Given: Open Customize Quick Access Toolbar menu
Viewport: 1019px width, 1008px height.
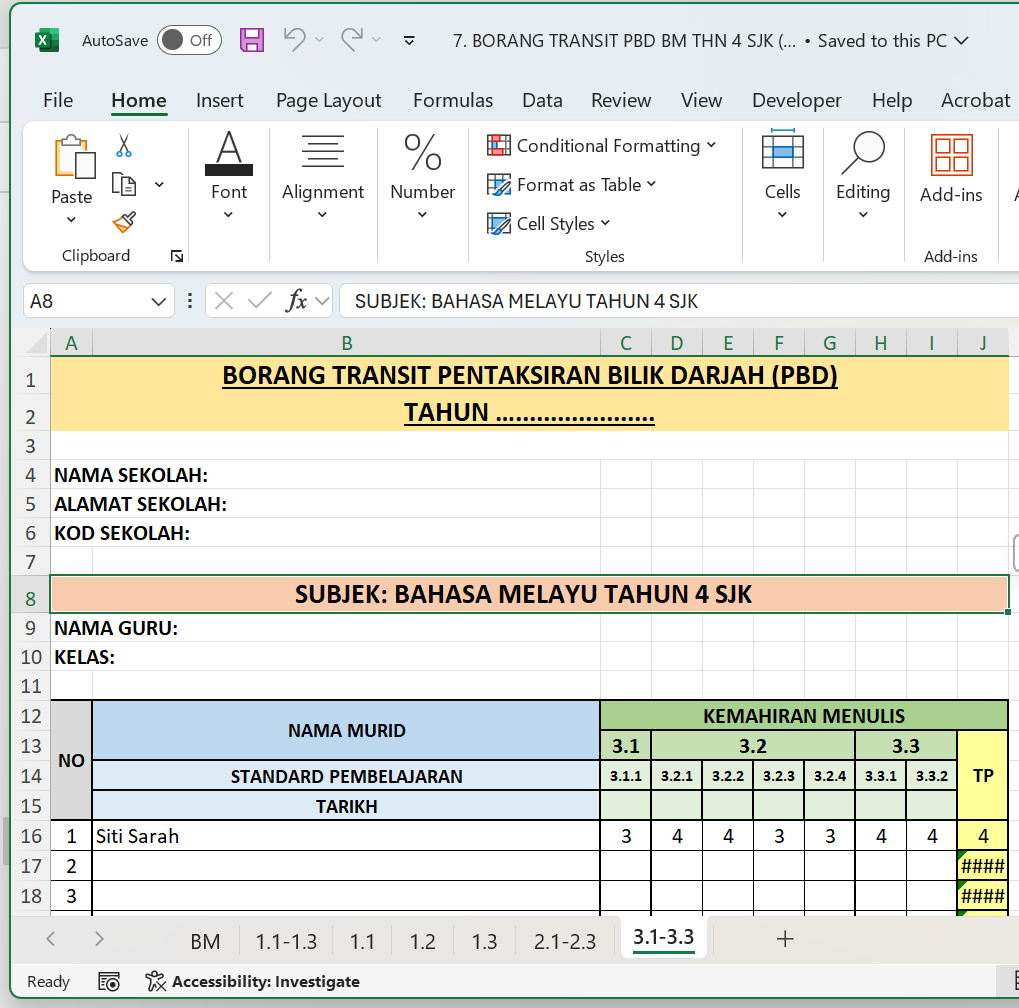Looking at the screenshot, I should (x=409, y=40).
